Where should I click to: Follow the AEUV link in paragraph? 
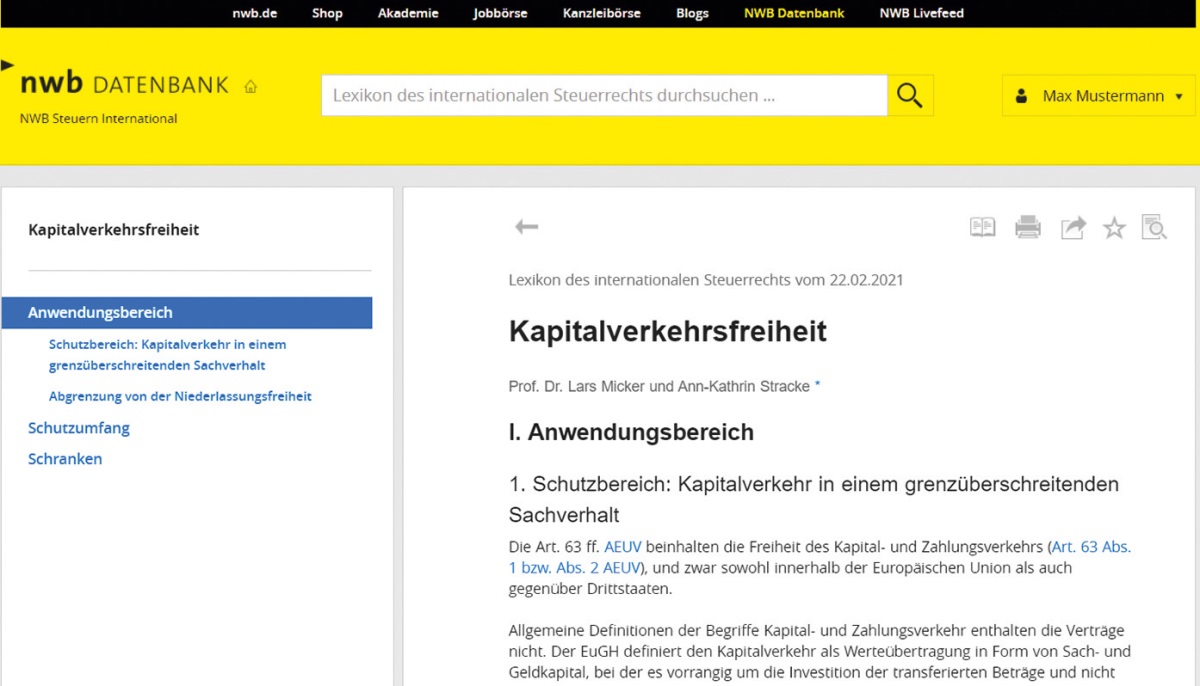point(622,547)
